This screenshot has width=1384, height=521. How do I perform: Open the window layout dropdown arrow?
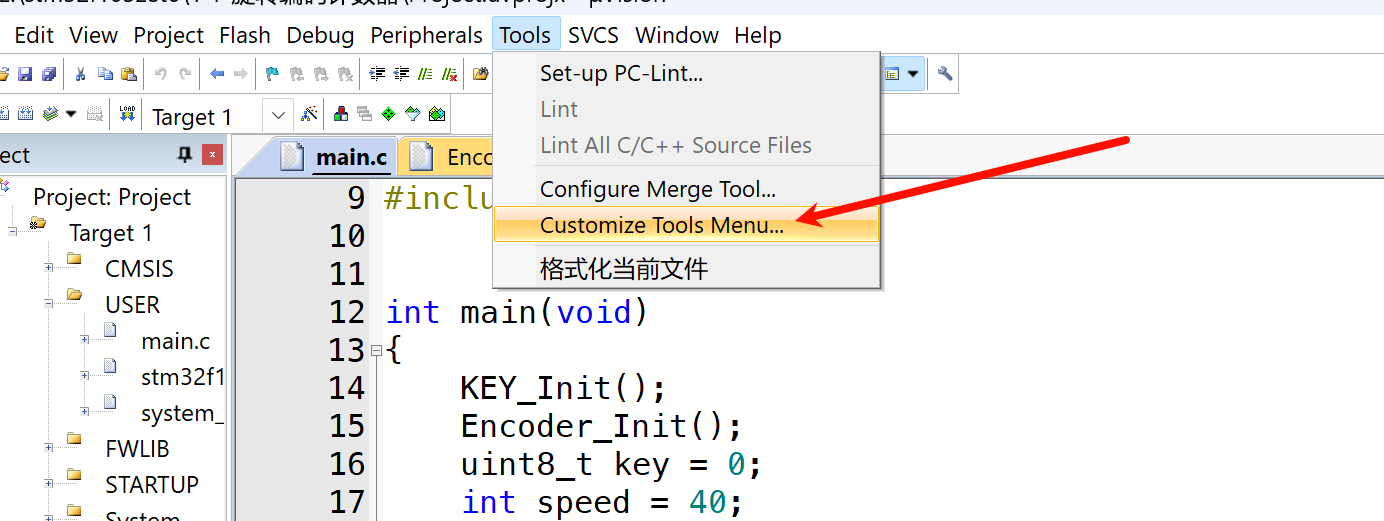click(912, 74)
